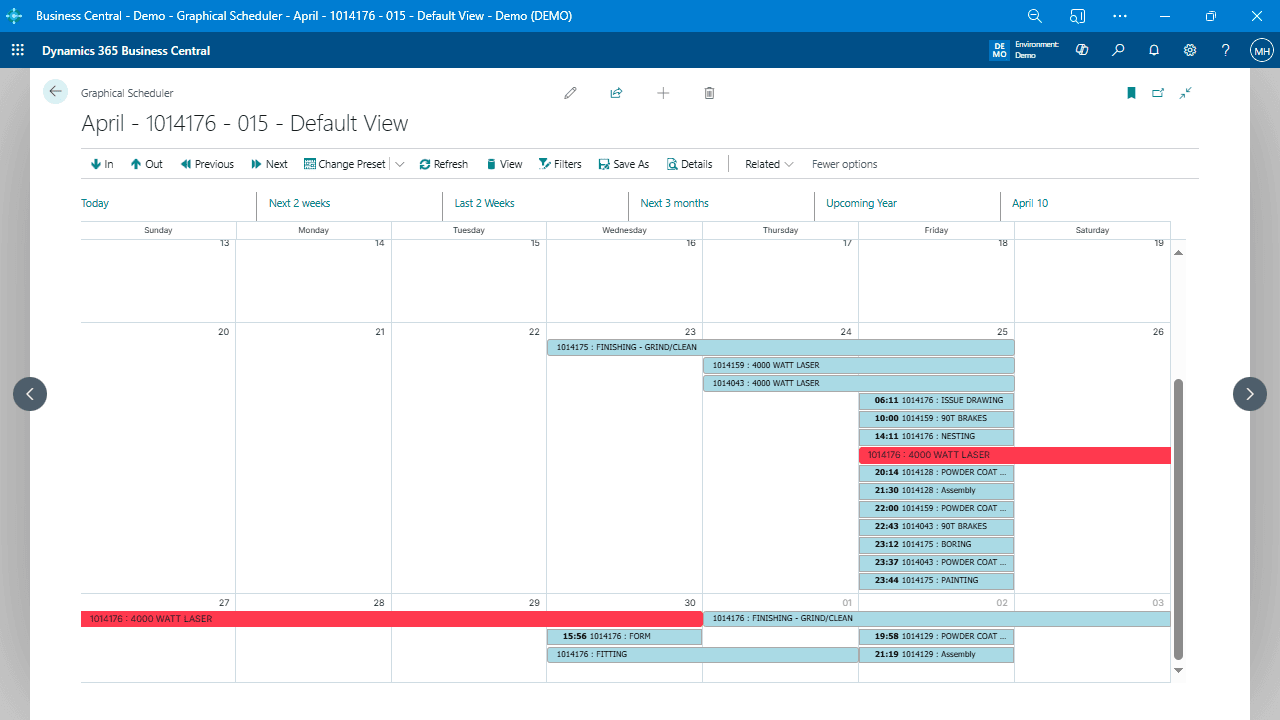The width and height of the screenshot is (1280, 720).
Task: Click the pencil edit icon
Action: pos(570,93)
